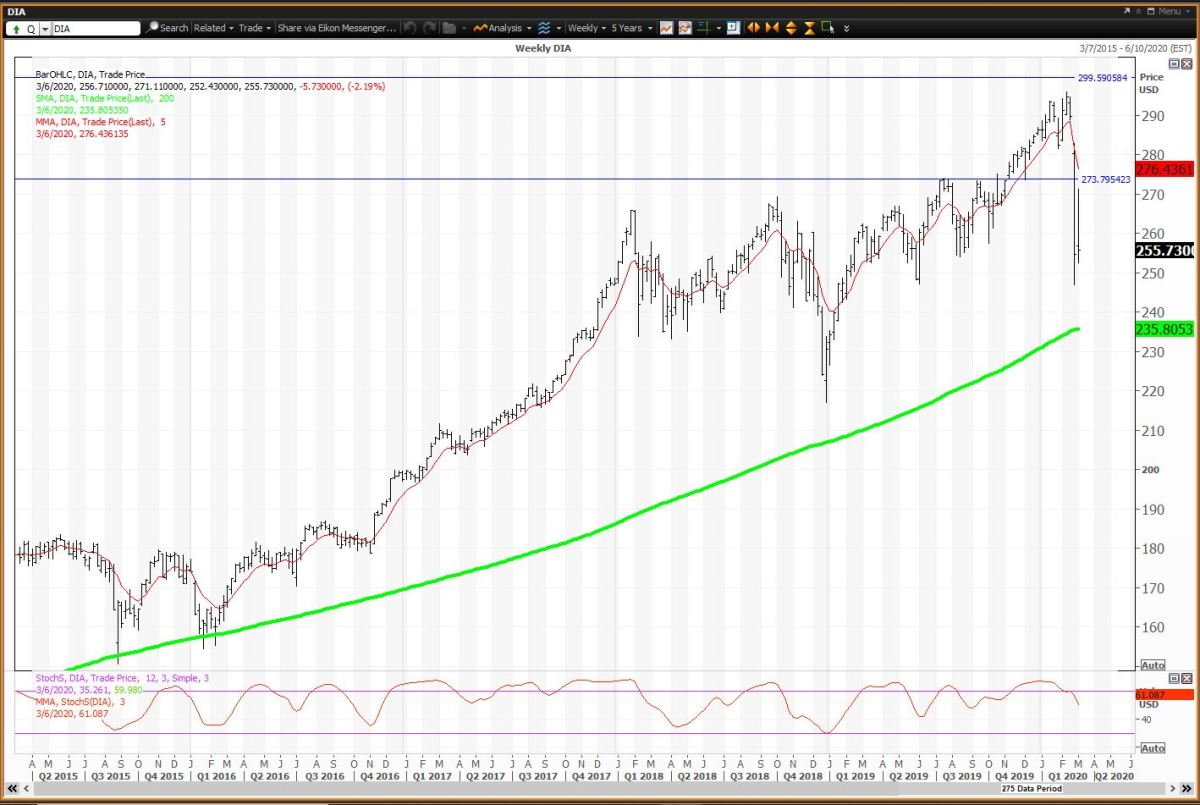
Task: Click the black 255.7300 last price tag
Action: pos(1165,251)
